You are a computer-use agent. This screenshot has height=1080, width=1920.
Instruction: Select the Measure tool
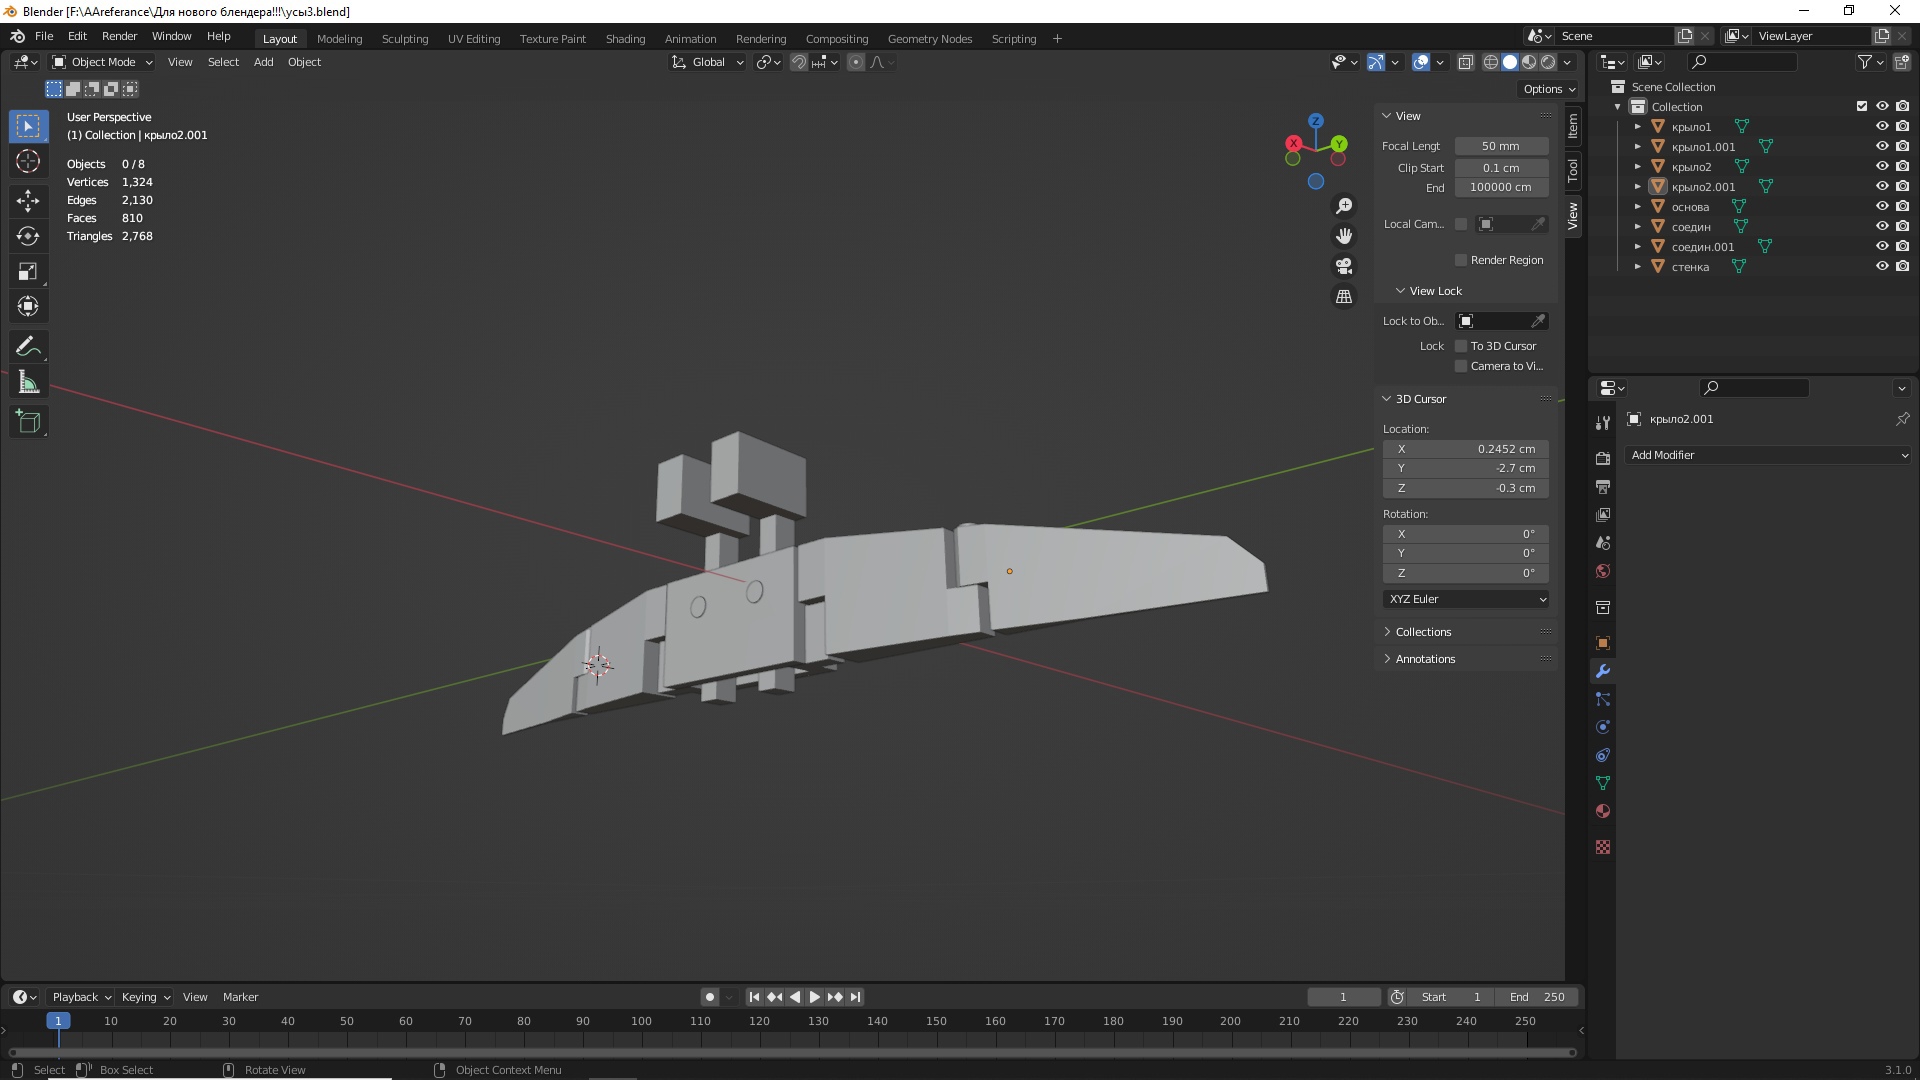[28, 383]
